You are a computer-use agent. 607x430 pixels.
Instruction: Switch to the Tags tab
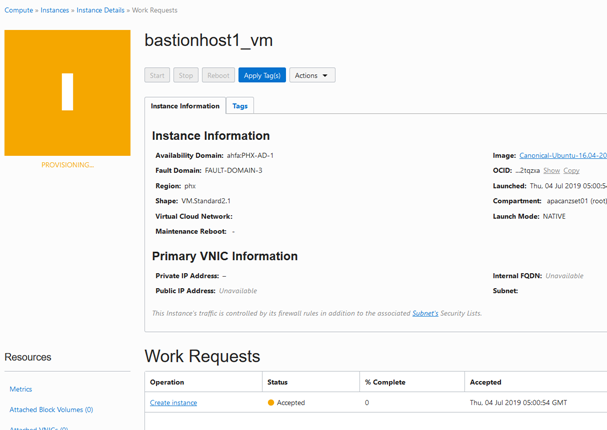point(240,106)
